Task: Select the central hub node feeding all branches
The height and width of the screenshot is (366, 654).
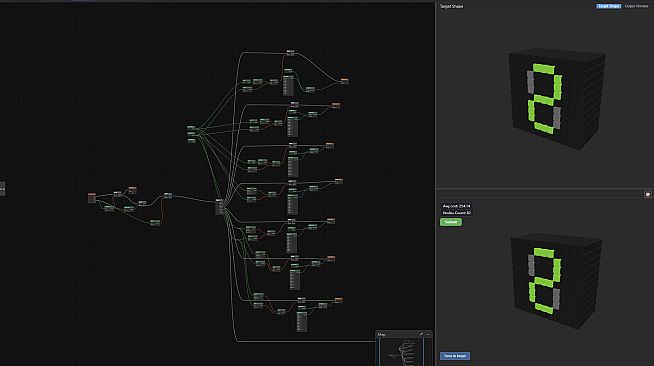Action: (x=219, y=207)
